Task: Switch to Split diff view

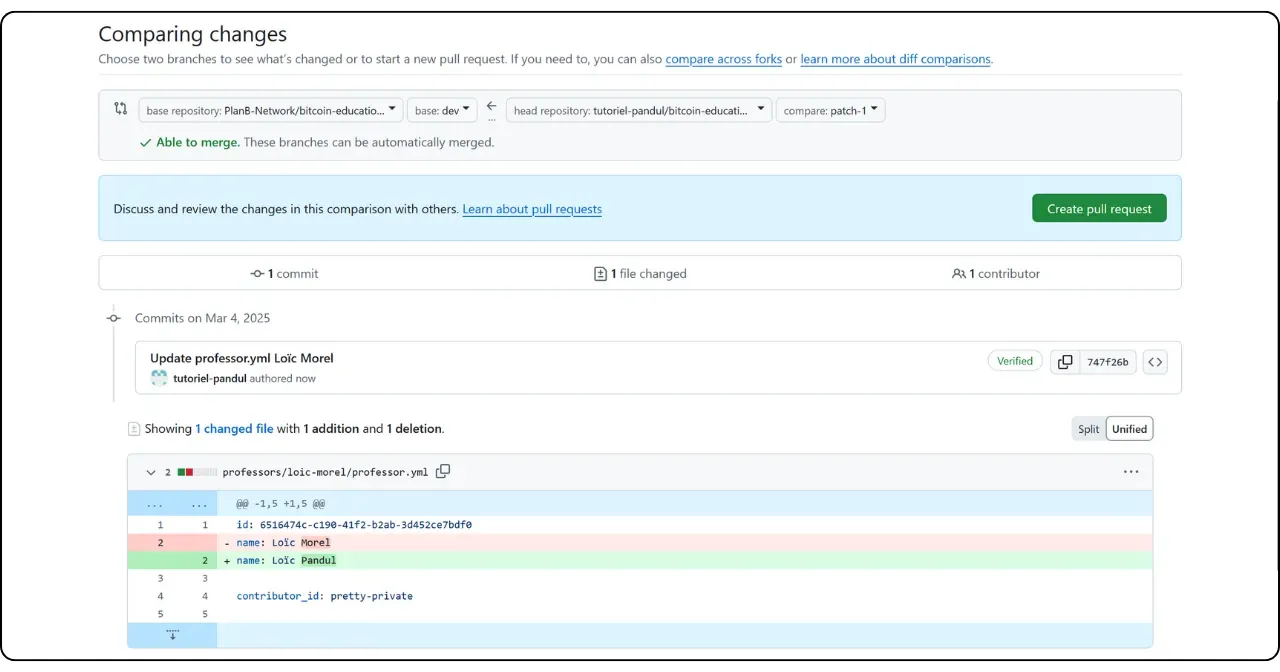Action: pyautogui.click(x=1088, y=429)
